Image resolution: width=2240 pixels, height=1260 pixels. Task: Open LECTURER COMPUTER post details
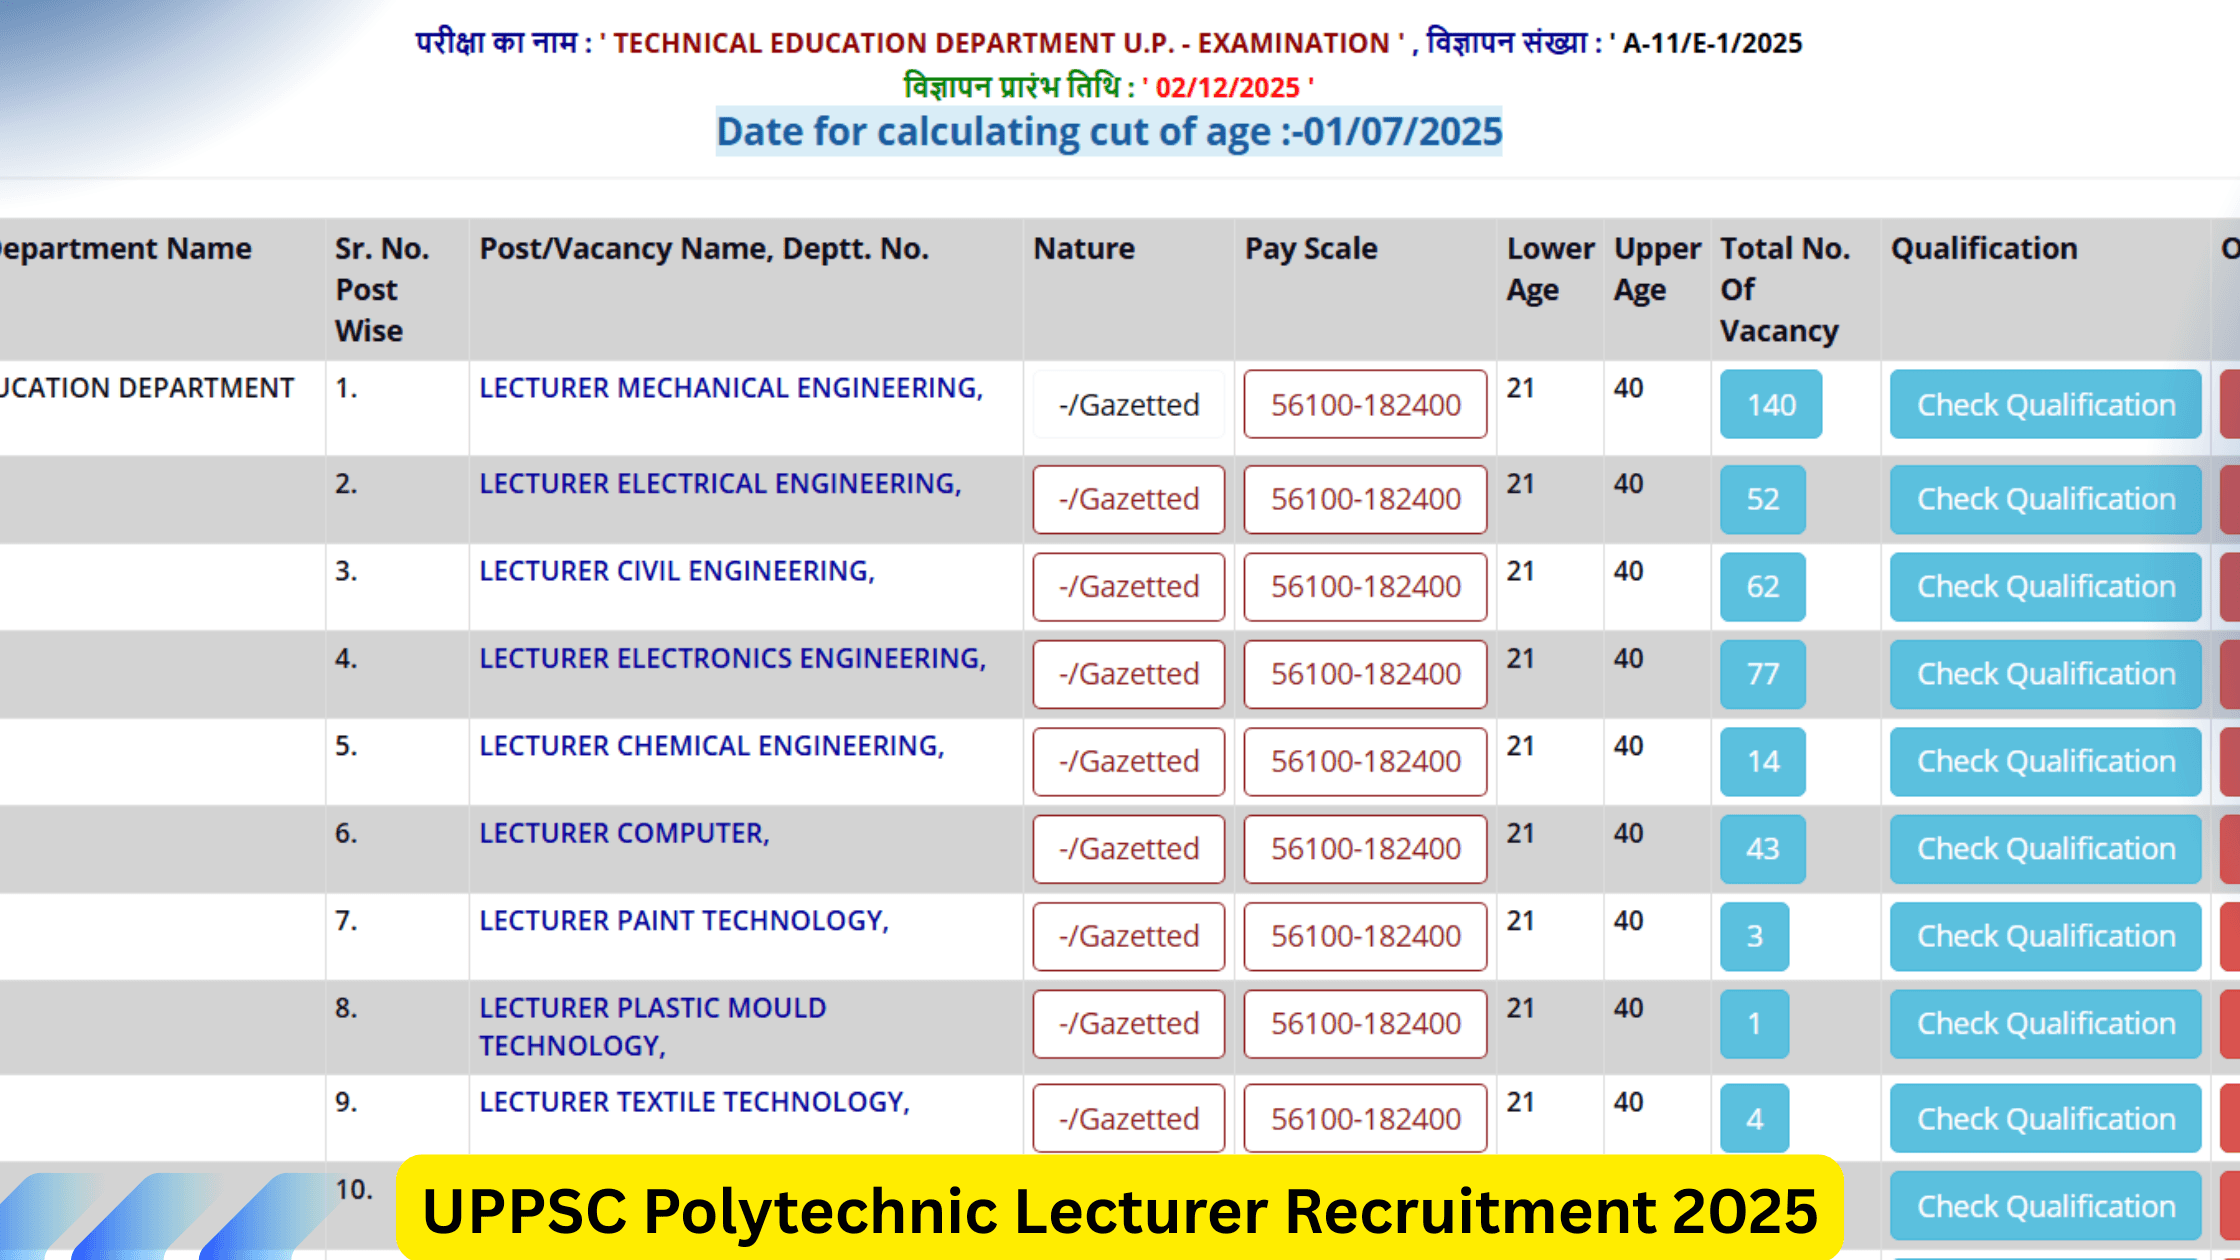pos(625,832)
